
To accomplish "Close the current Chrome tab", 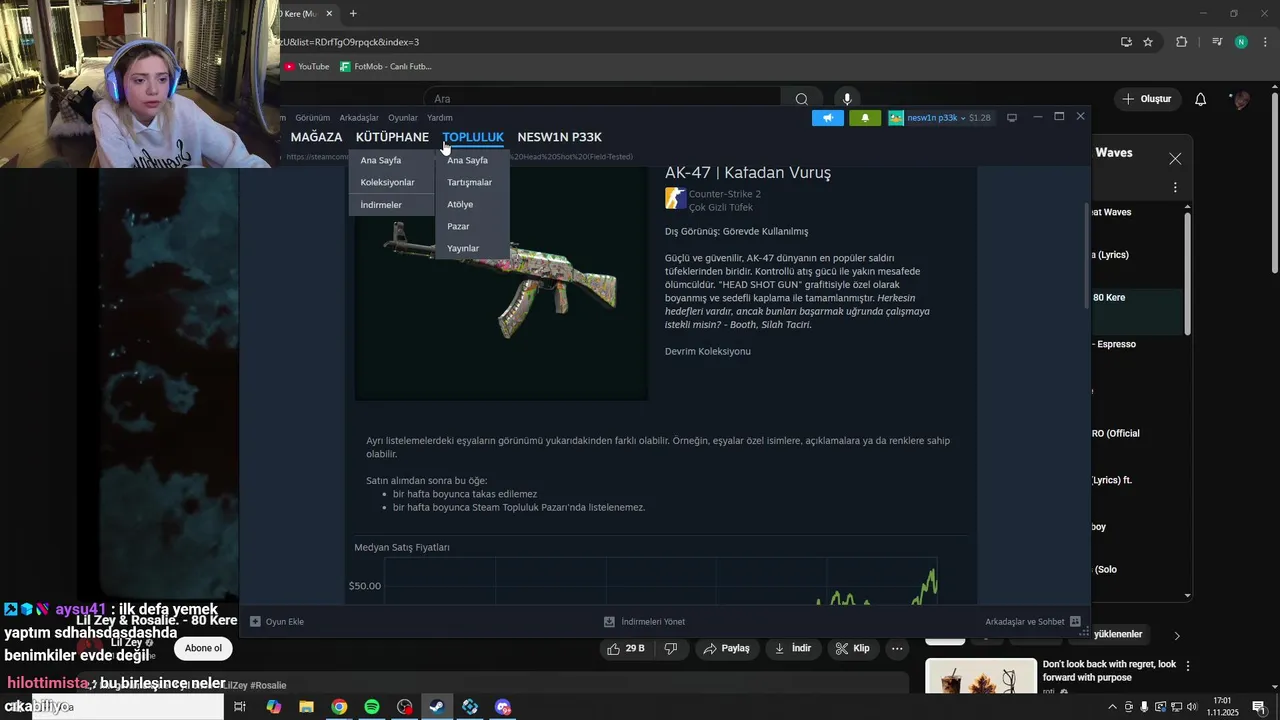I will coord(329,13).
